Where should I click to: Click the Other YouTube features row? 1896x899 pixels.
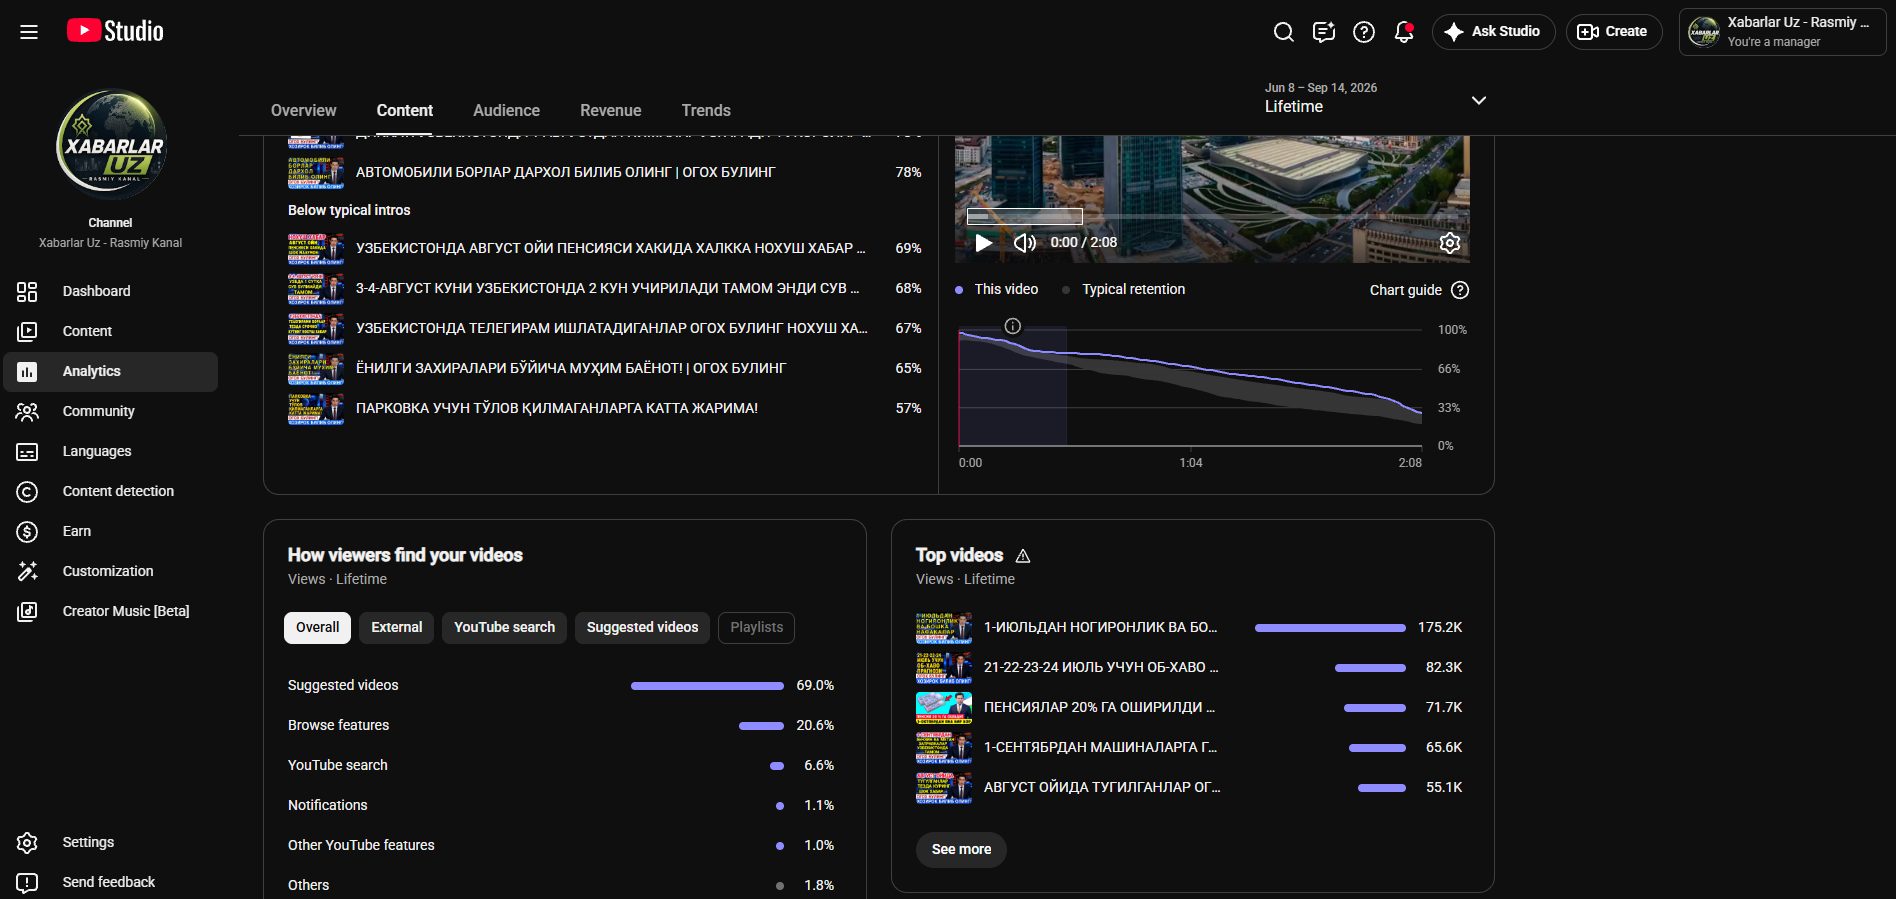pos(561,845)
